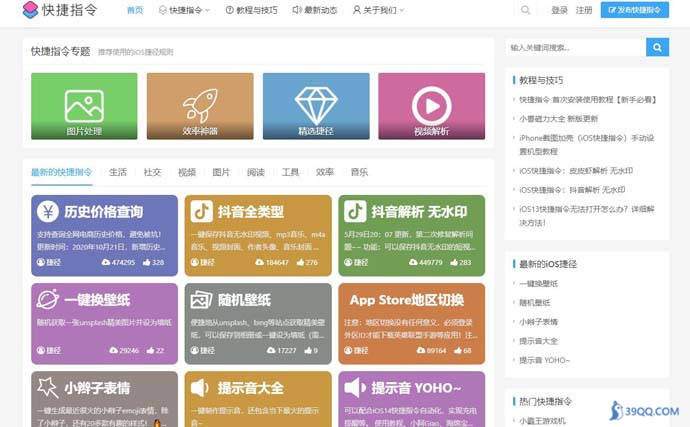This screenshot has height=427, width=690.
Task: Open the 历史价格查询 card title
Action: (x=103, y=212)
